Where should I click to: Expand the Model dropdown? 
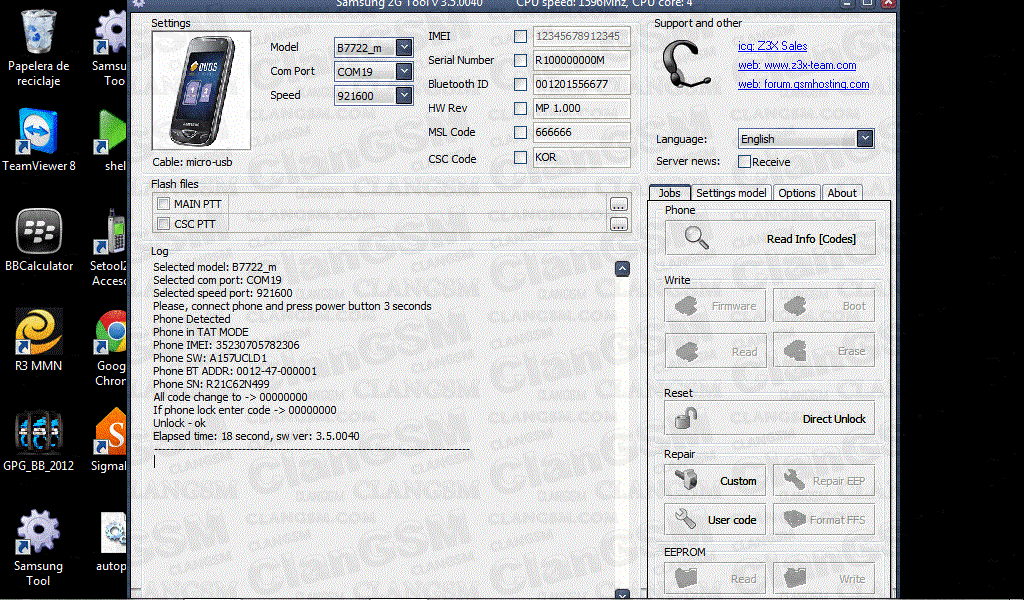click(404, 47)
